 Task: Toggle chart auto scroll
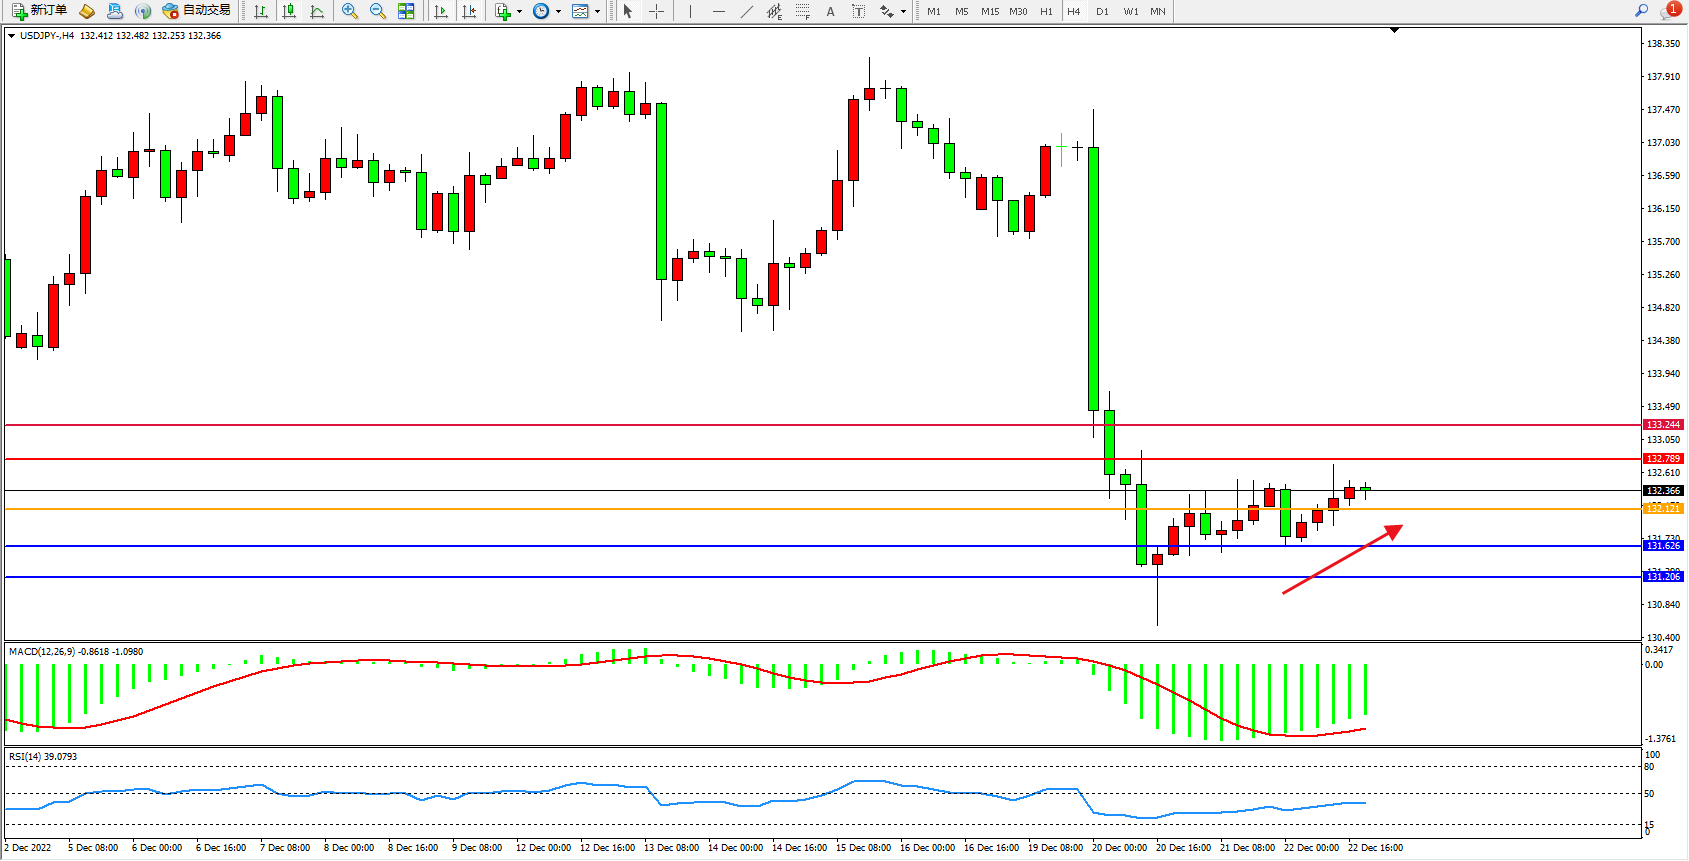coord(441,11)
